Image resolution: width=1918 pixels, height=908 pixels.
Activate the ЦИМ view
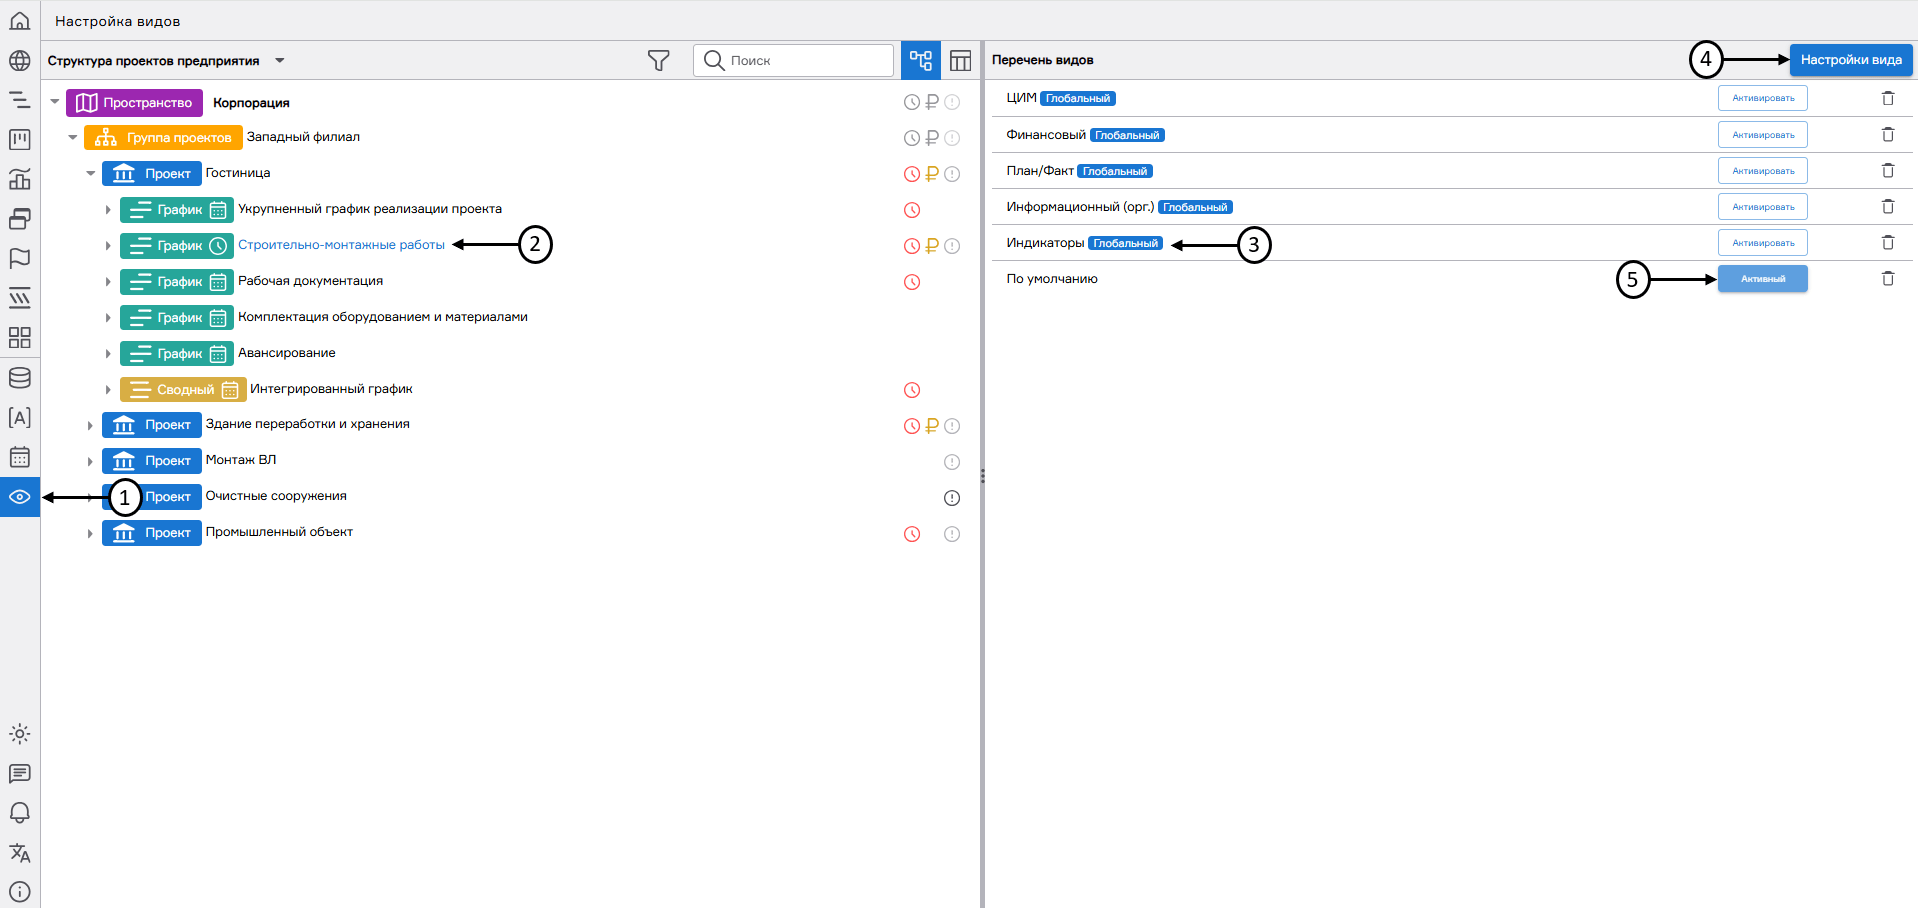point(1762,98)
